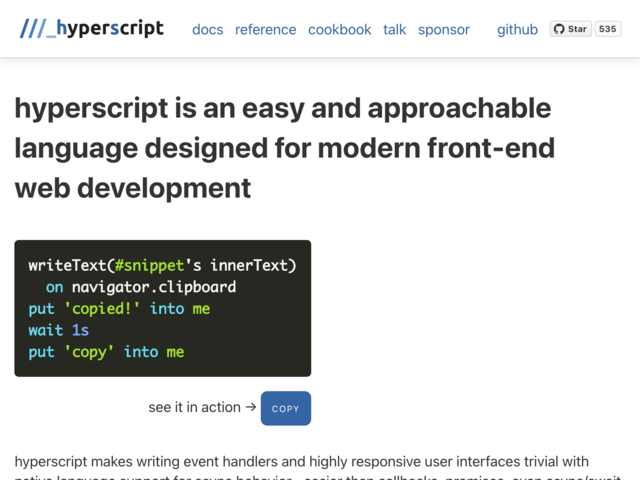Open the 535 stargazers count

coord(608,30)
